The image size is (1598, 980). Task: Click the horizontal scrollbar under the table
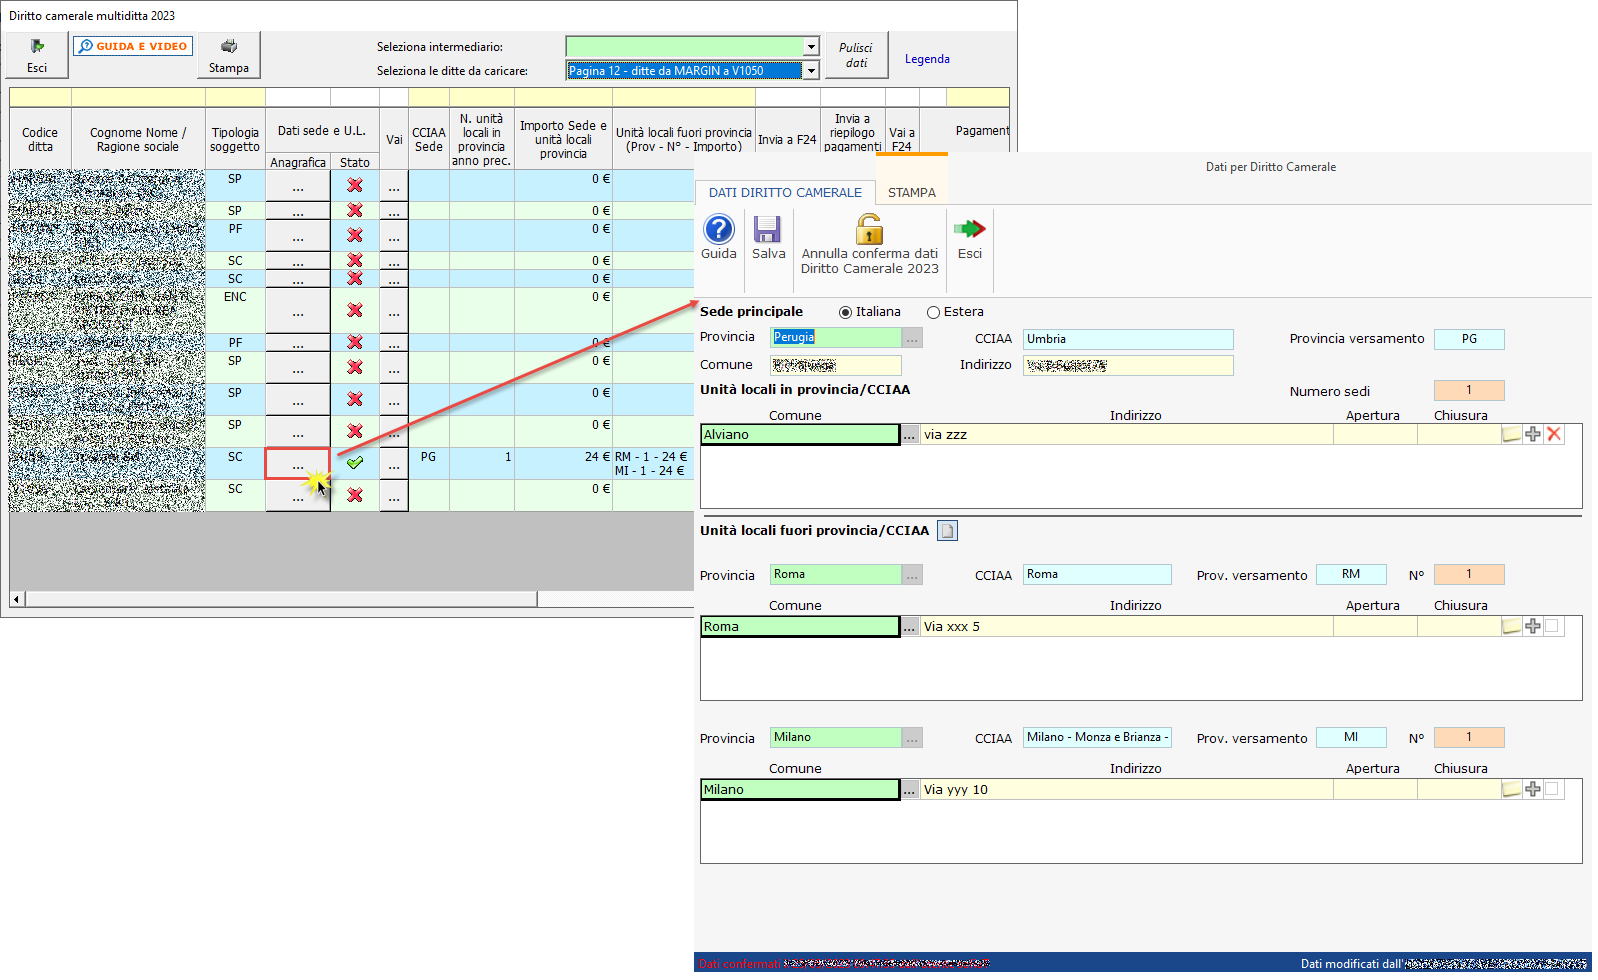pos(280,599)
